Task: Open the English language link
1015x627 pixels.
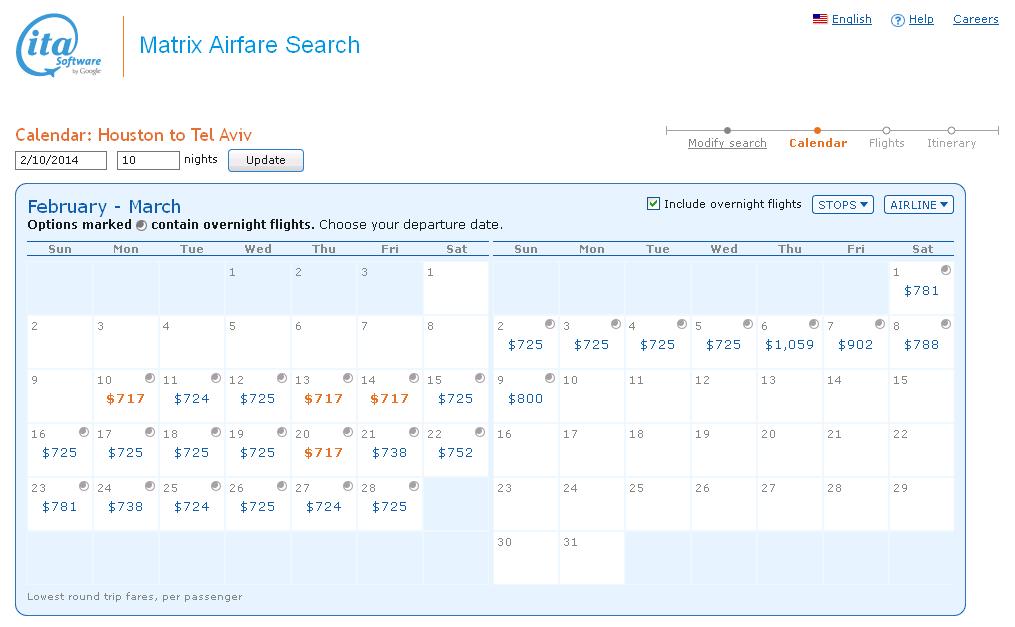Action: point(851,19)
